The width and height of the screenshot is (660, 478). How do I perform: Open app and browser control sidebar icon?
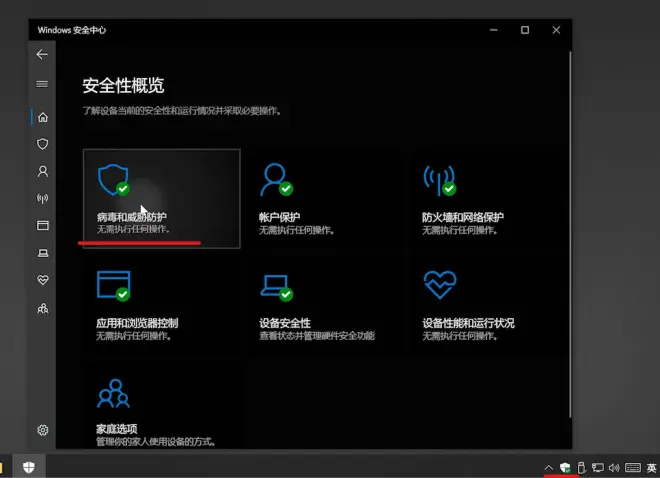tap(43, 226)
